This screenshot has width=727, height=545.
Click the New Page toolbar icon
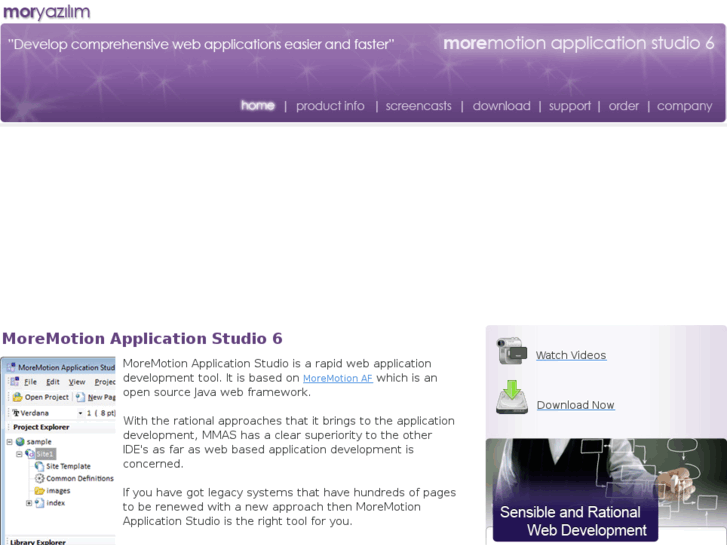[80, 397]
